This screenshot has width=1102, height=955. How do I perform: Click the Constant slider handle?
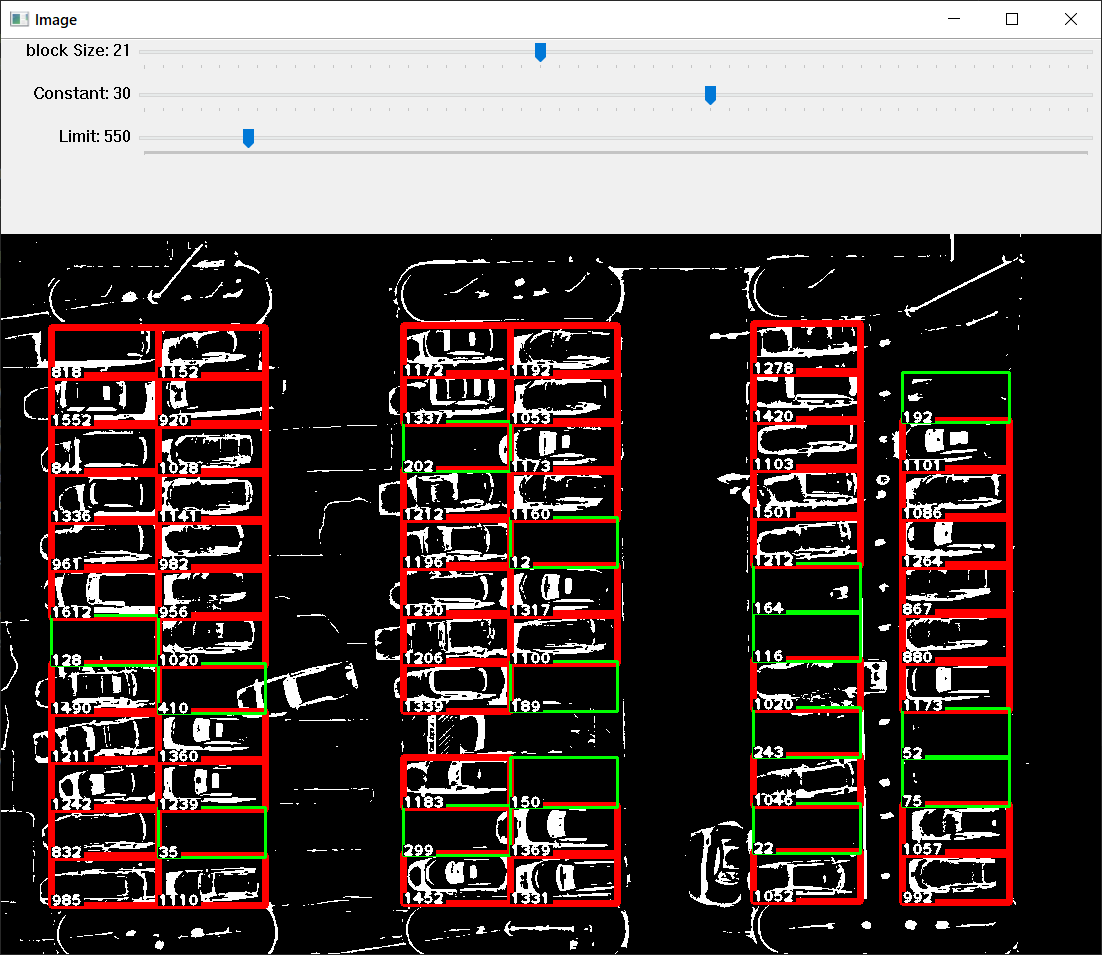(x=711, y=95)
